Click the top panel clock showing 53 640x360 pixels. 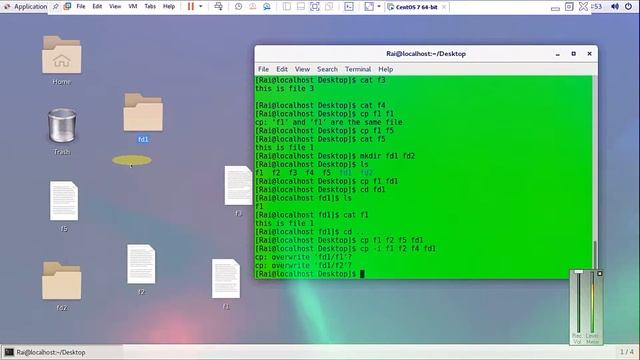click(x=597, y=7)
